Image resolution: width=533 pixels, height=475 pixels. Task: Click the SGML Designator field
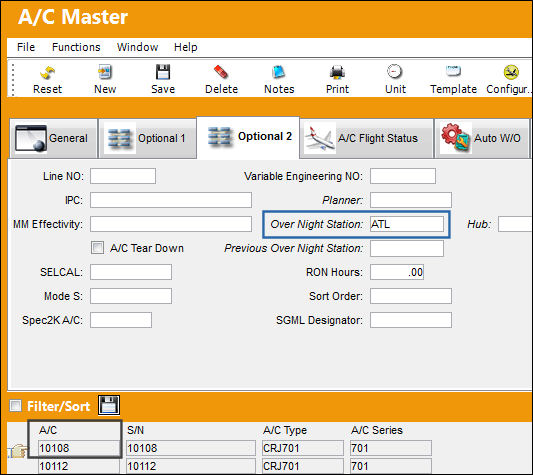pos(411,320)
